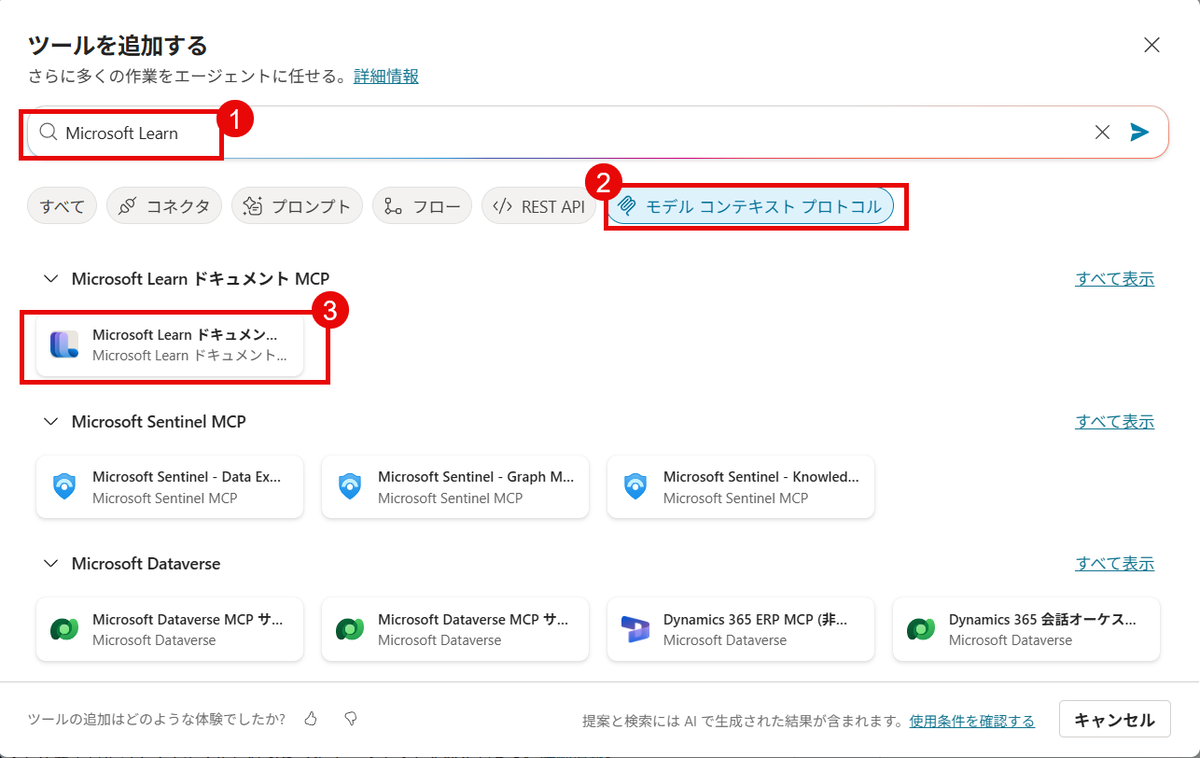Show all Microsoft Sentinel MCP tools
Image resolution: width=1200 pixels, height=758 pixels.
1115,422
